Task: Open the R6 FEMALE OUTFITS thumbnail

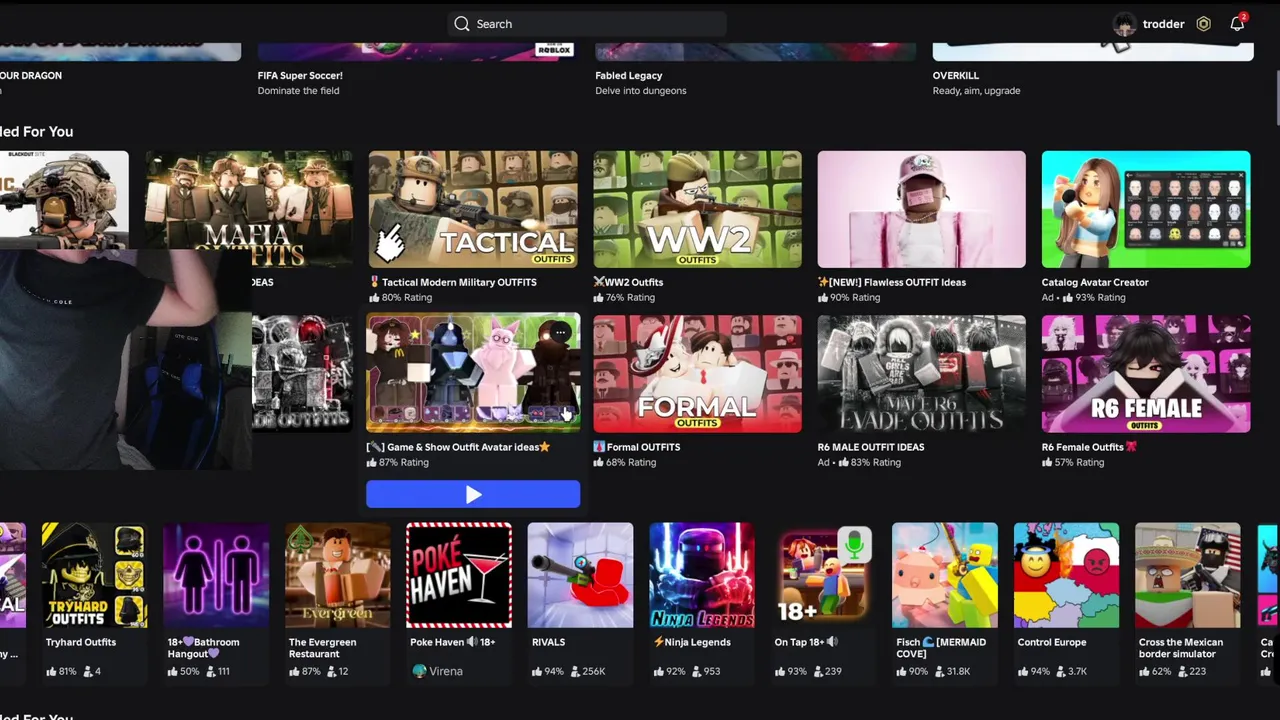Action: pyautogui.click(x=1146, y=374)
